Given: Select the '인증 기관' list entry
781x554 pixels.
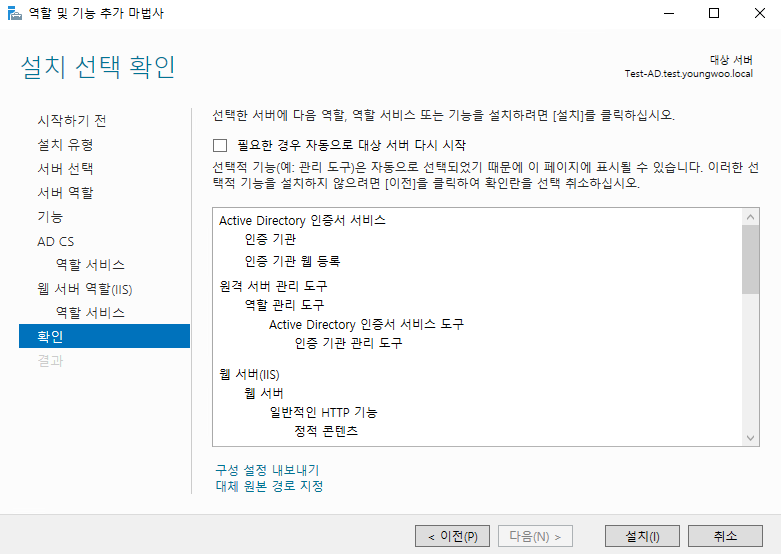Looking at the screenshot, I should (270, 240).
